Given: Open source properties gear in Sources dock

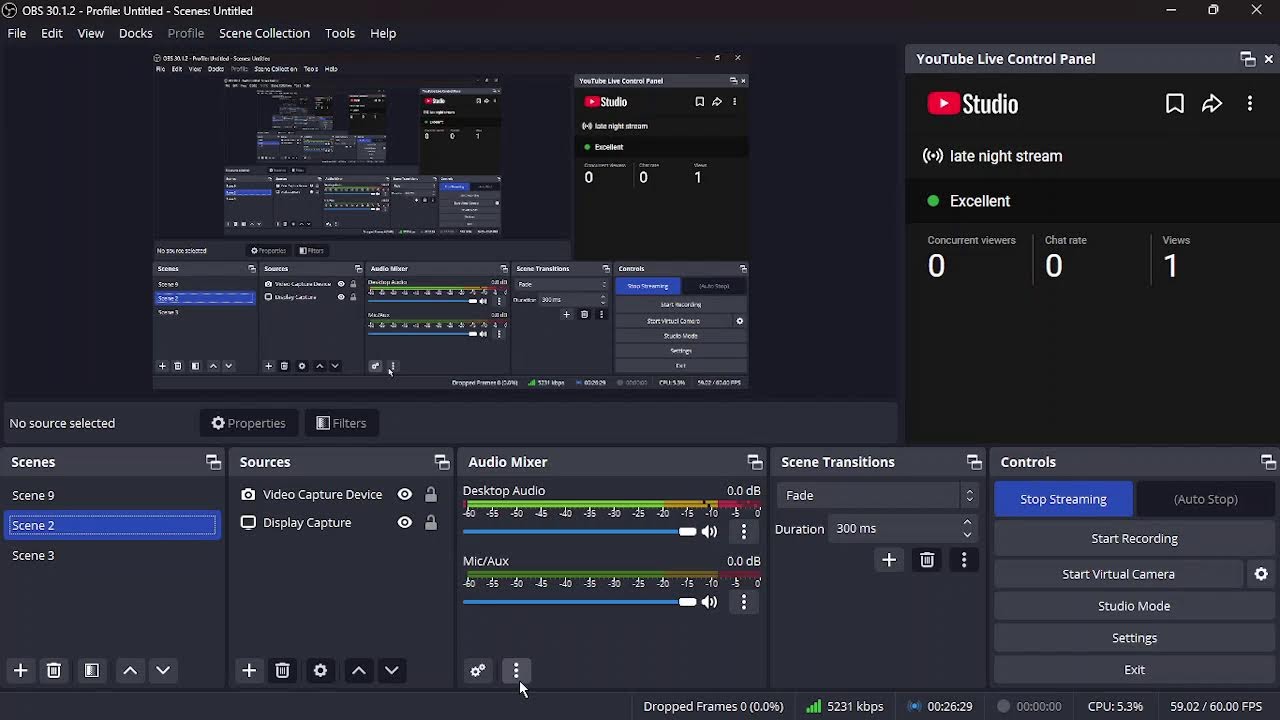Looking at the screenshot, I should [x=320, y=670].
